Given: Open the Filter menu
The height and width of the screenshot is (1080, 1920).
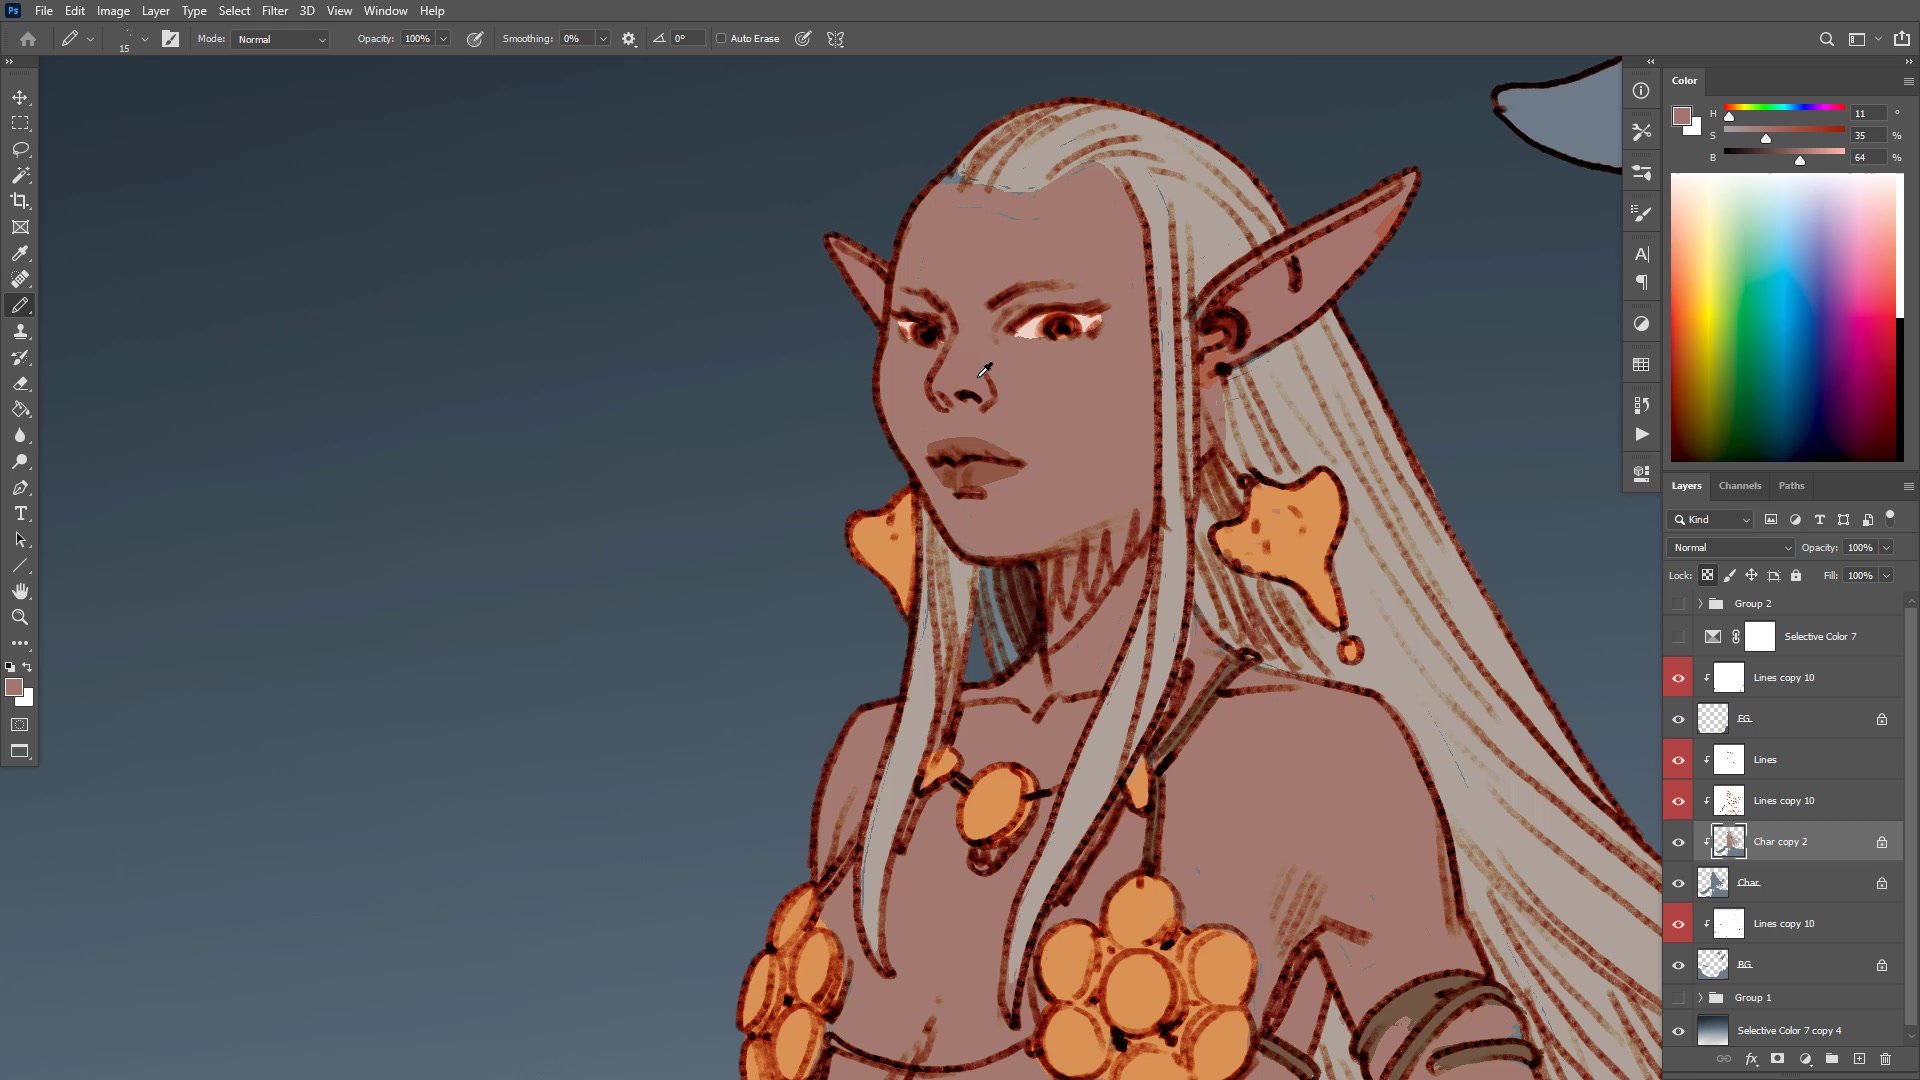Looking at the screenshot, I should pos(274,11).
